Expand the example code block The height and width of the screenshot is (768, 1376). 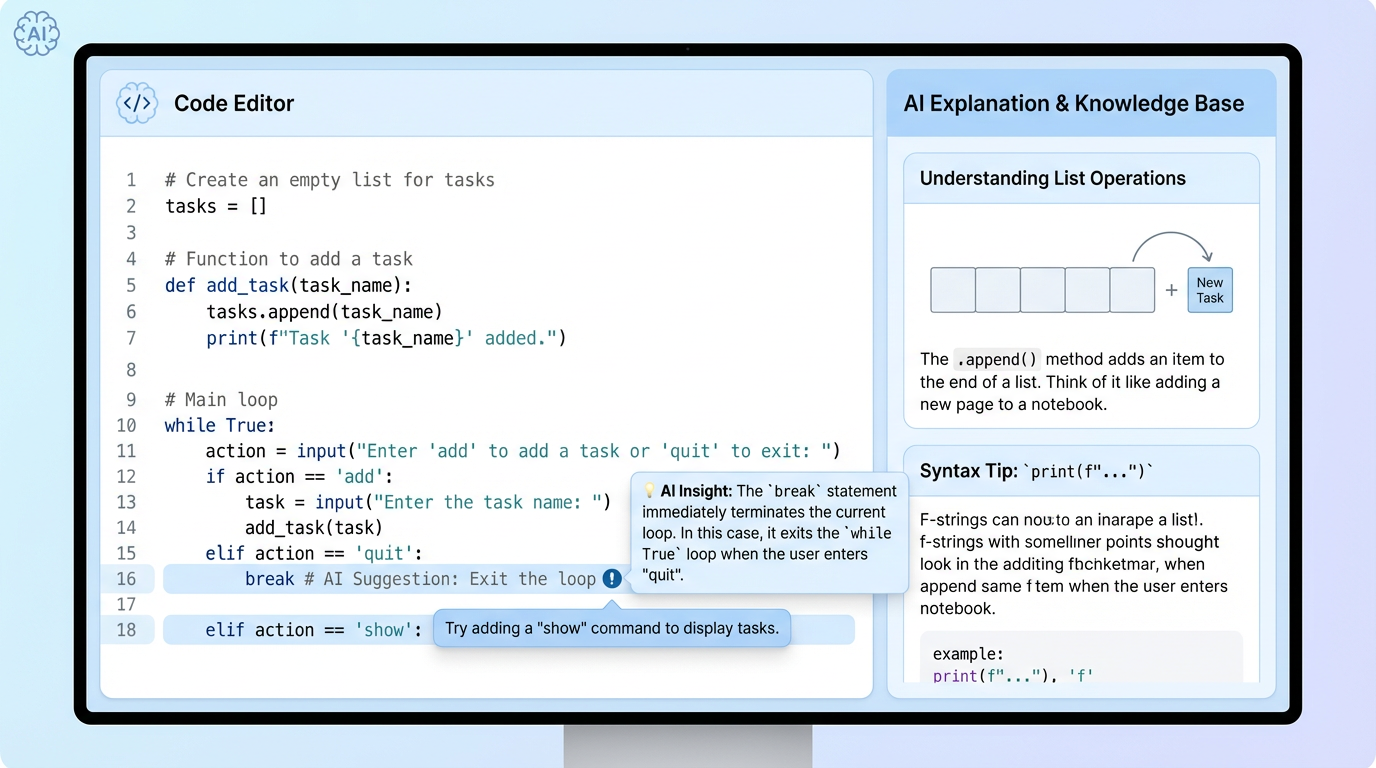coord(1081,660)
